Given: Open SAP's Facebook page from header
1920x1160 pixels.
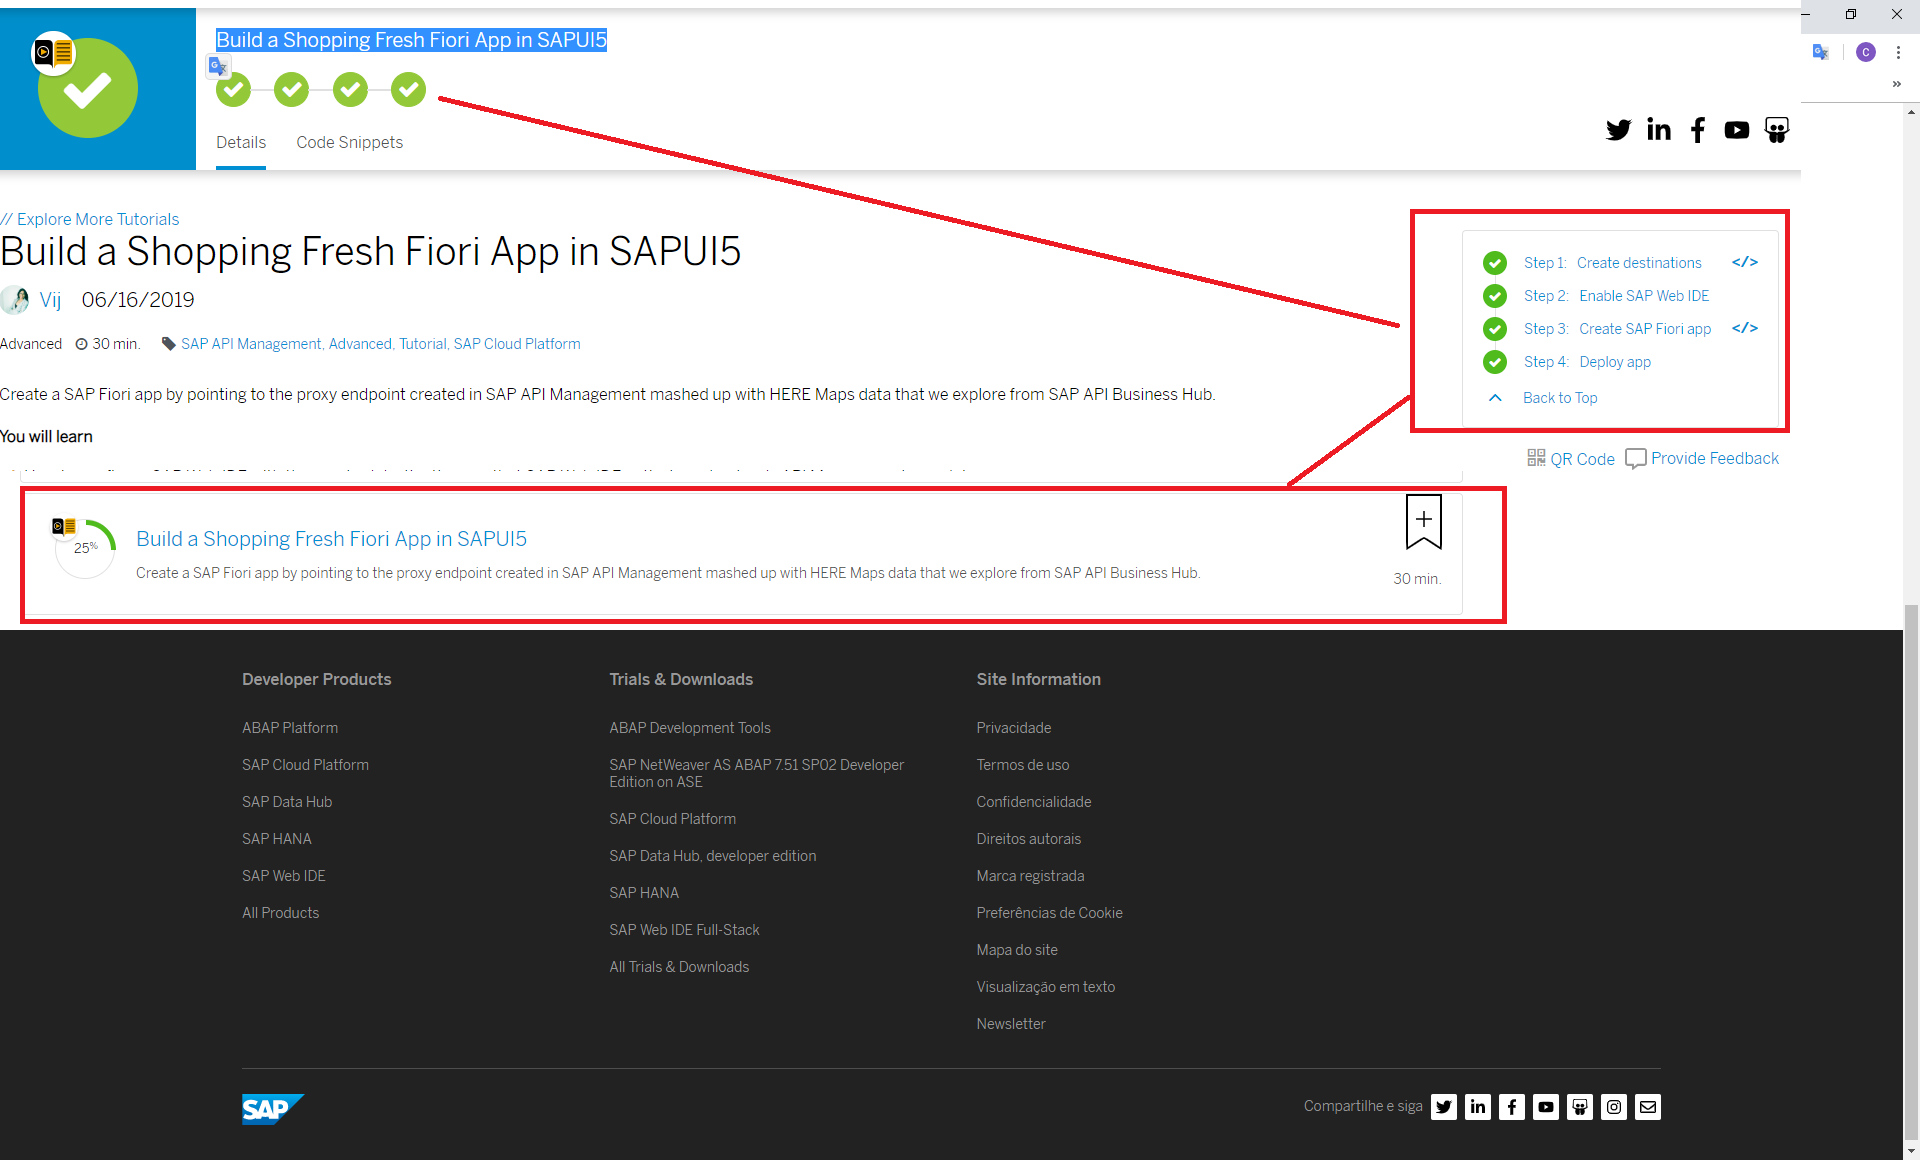Looking at the screenshot, I should [1697, 130].
